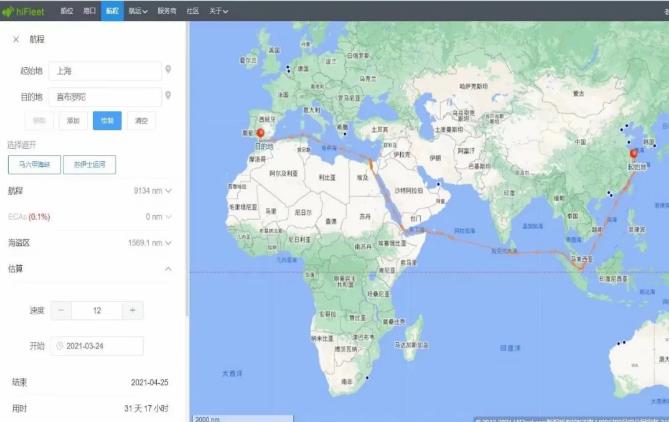
Task: Click the location pin next to the 目的地 field
Action: pyautogui.click(x=168, y=95)
